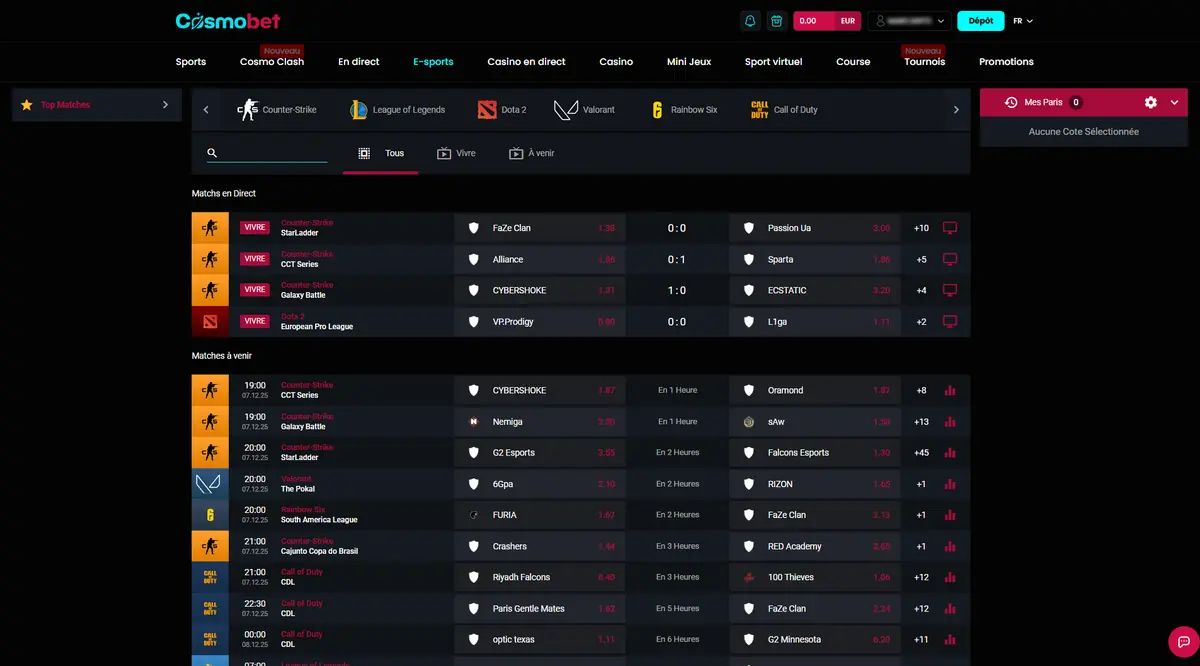
Task: Open the Sports menu
Action: coord(191,61)
